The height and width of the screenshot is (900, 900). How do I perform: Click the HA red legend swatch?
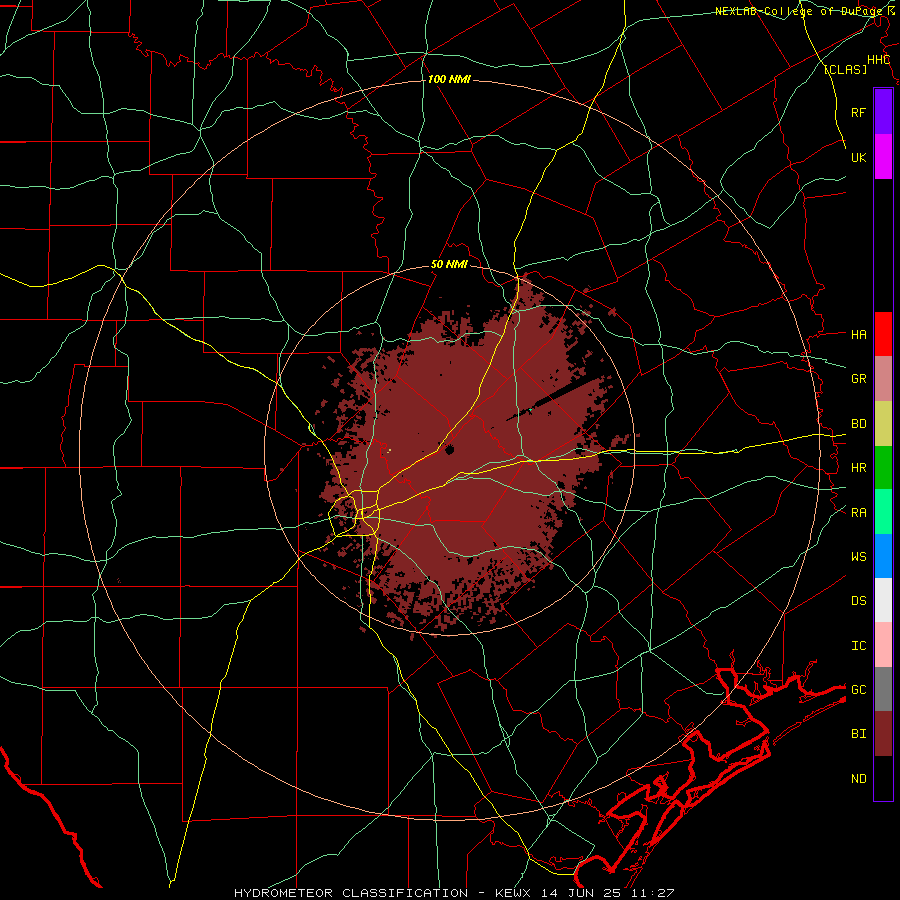click(883, 334)
